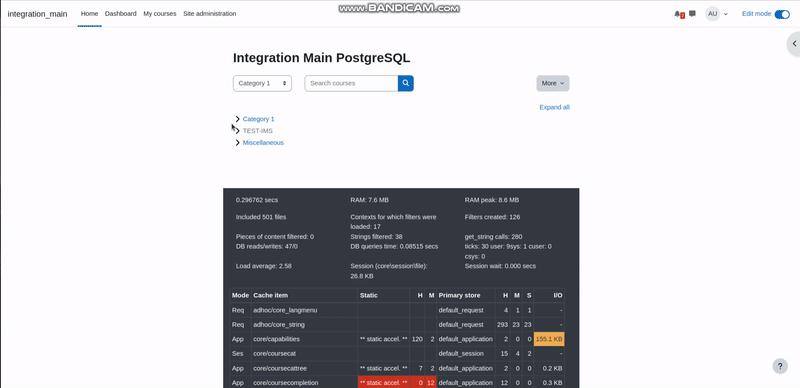The height and width of the screenshot is (388, 800).
Task: Click the RAM peak: 8.6 MB text
Action: [x=492, y=200]
